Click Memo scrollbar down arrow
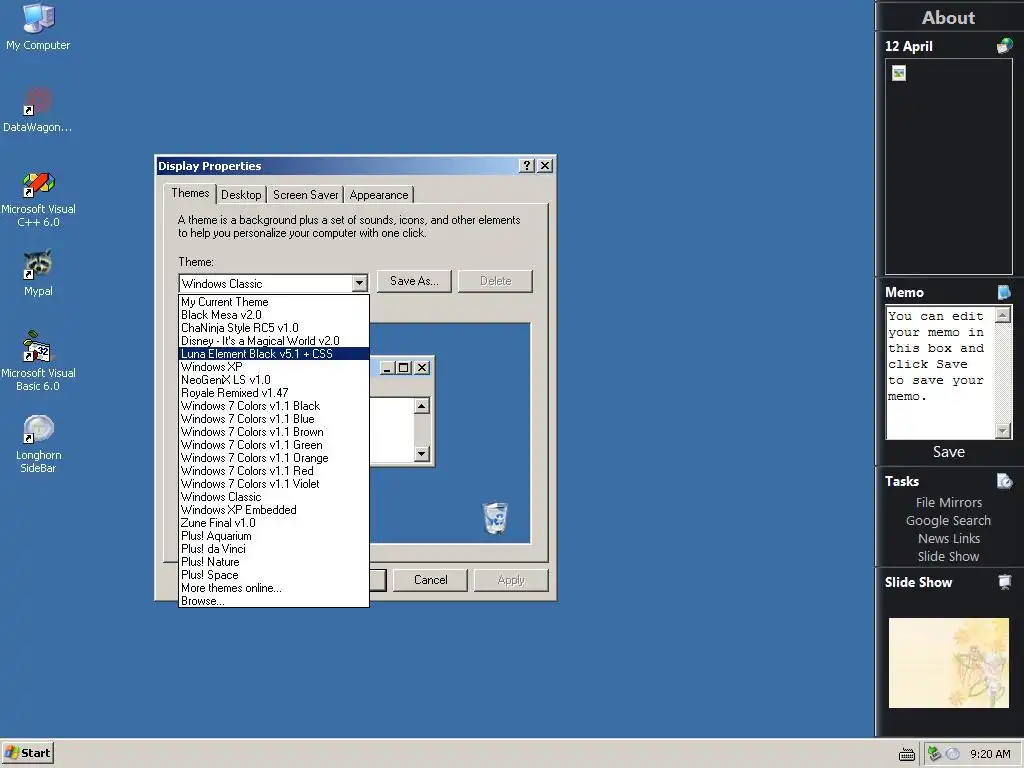The height and width of the screenshot is (768, 1024). coord(1002,430)
